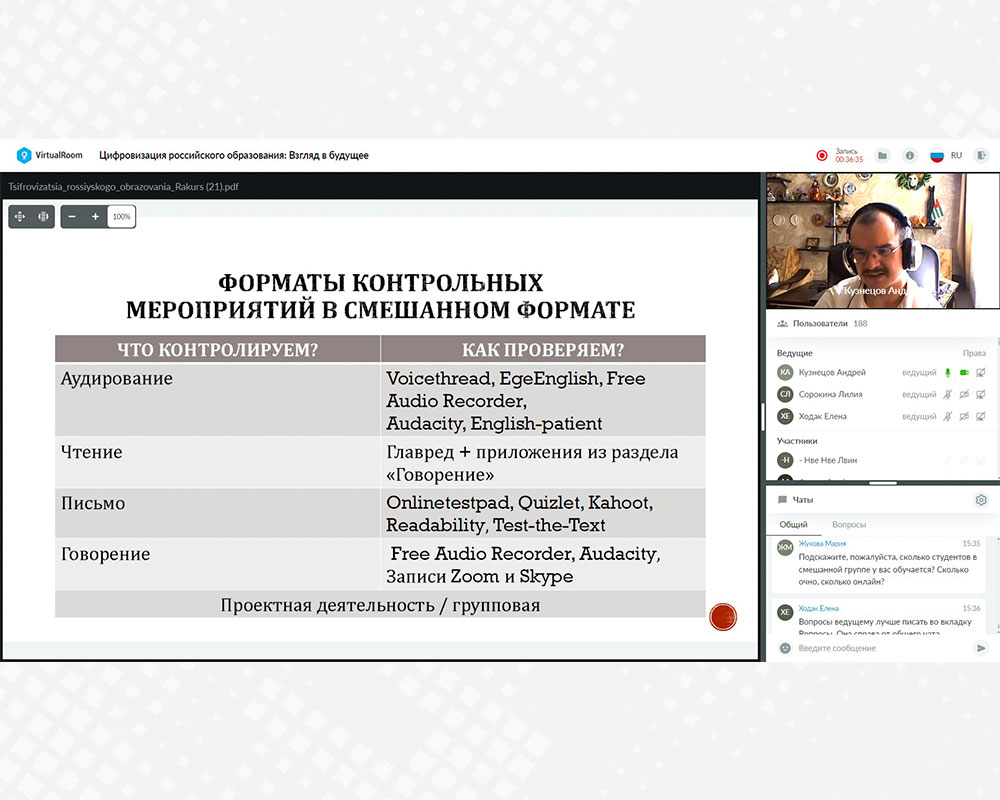1000x800 pixels.
Task: Click the exit room icon
Action: (x=982, y=155)
